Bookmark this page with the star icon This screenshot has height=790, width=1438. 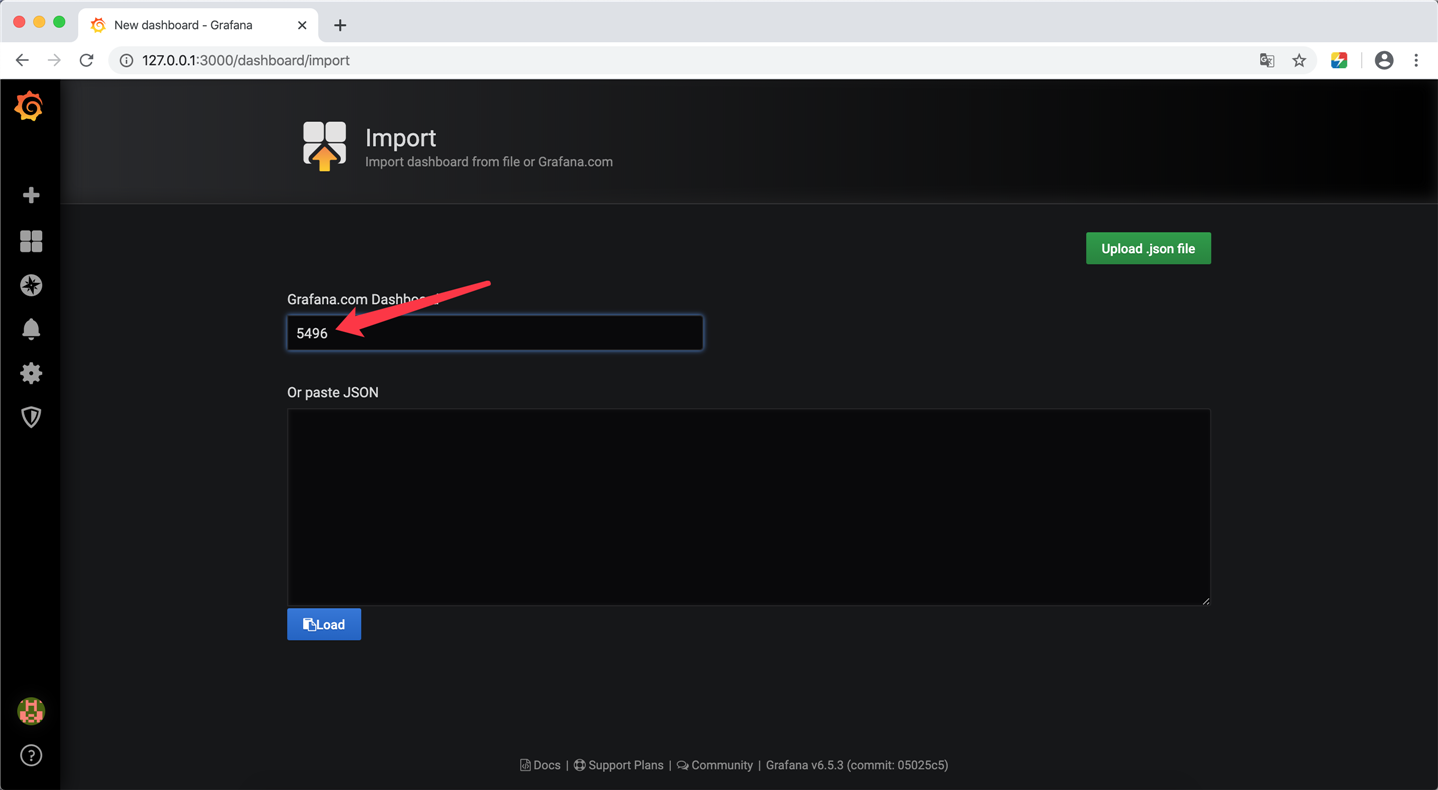tap(1299, 60)
